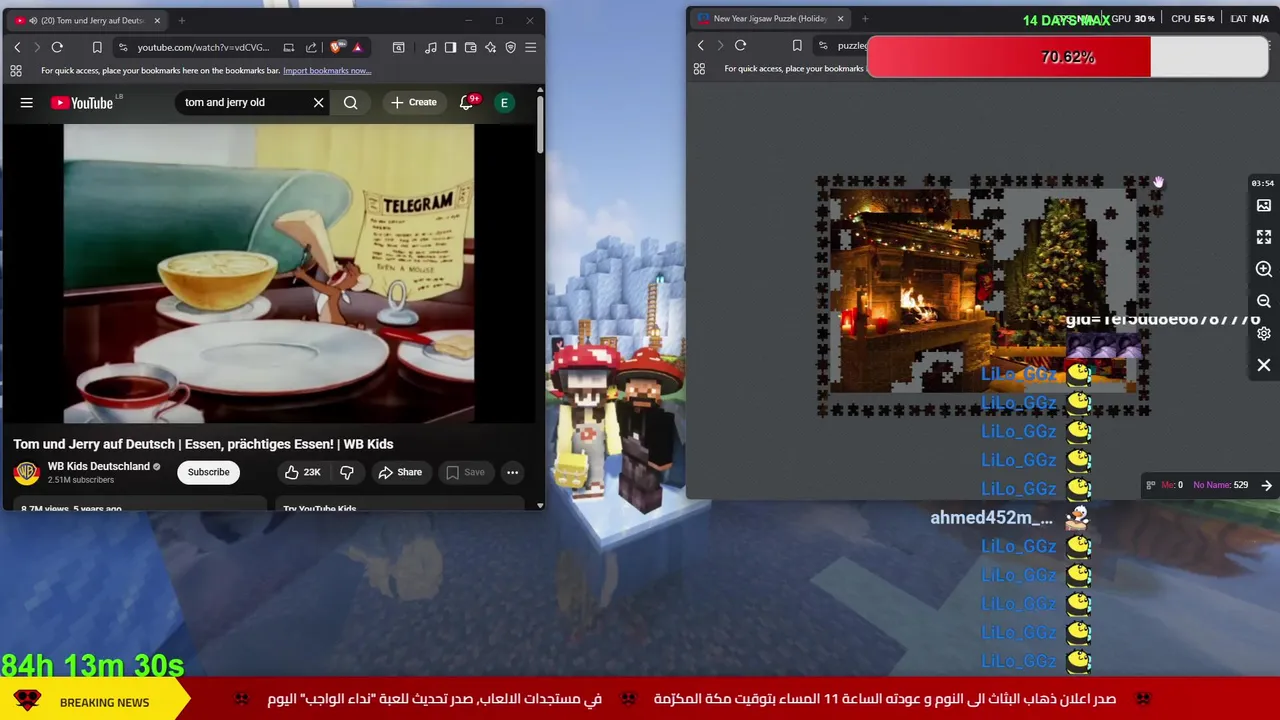Viewport: 1280px width, 720px height.
Task: Zoom out on the jigsaw puzzle
Action: click(1264, 301)
